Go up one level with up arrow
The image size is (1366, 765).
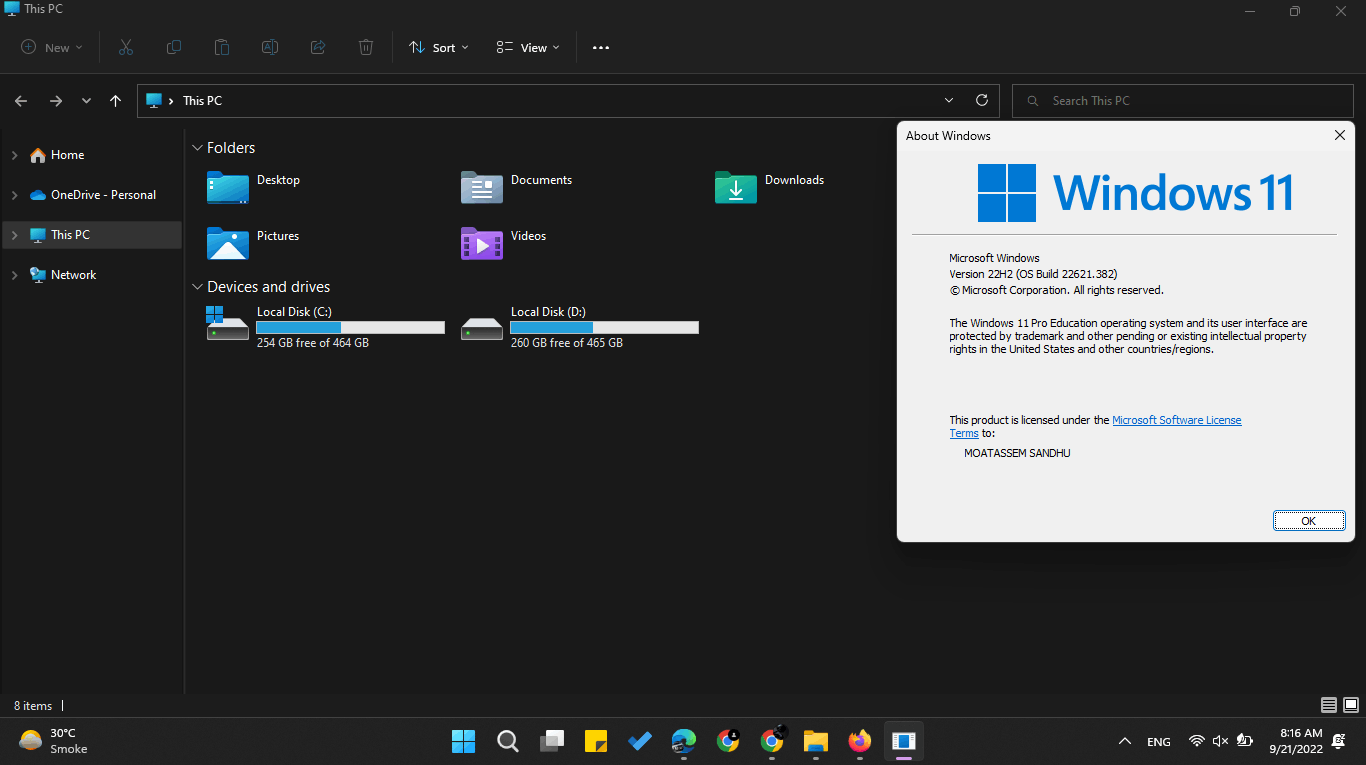point(116,101)
